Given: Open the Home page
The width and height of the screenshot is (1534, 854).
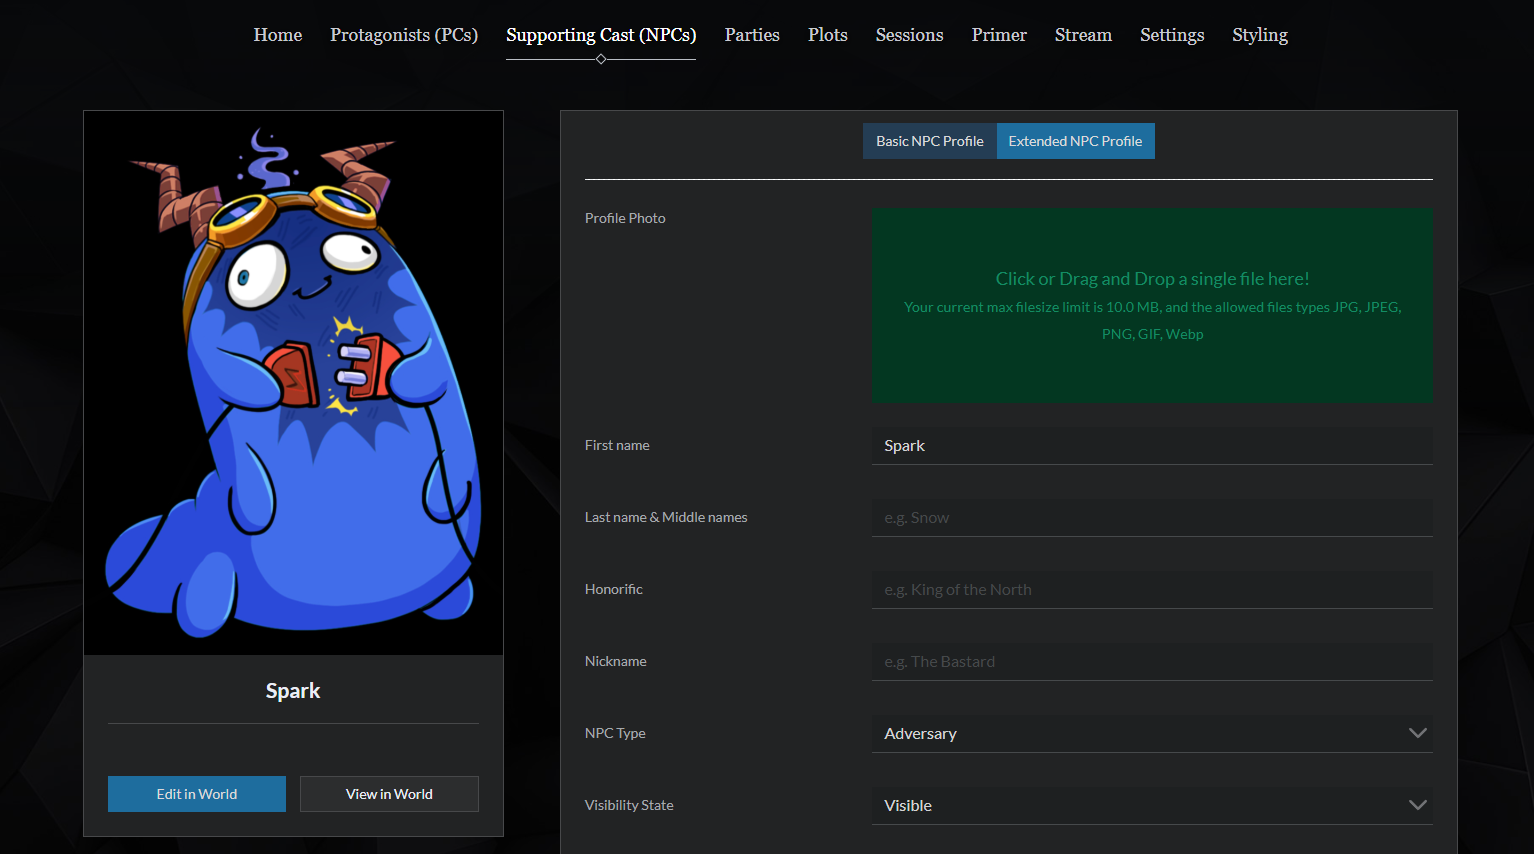Looking at the screenshot, I should coord(278,35).
